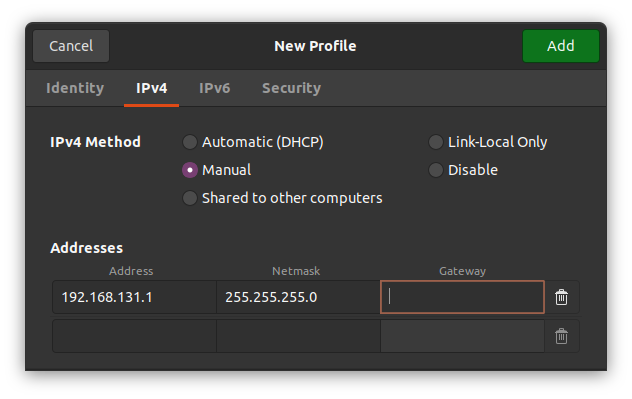Click the empty Address field in second row
Viewport: 632px width, 399px height.
(134, 336)
